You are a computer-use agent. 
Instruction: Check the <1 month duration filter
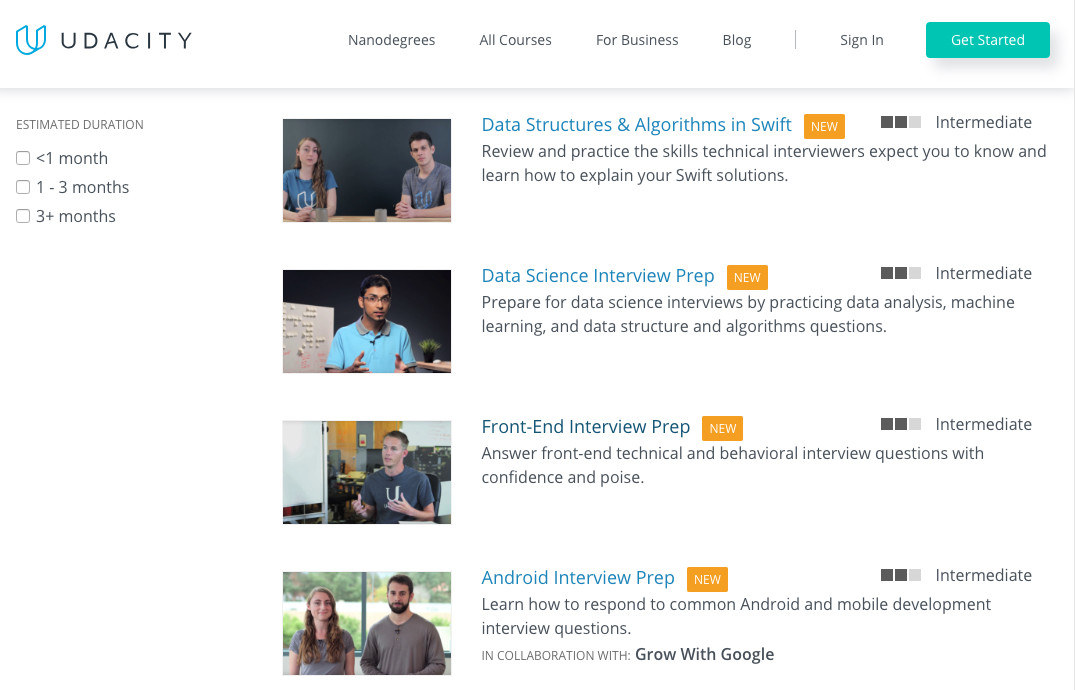tap(23, 158)
